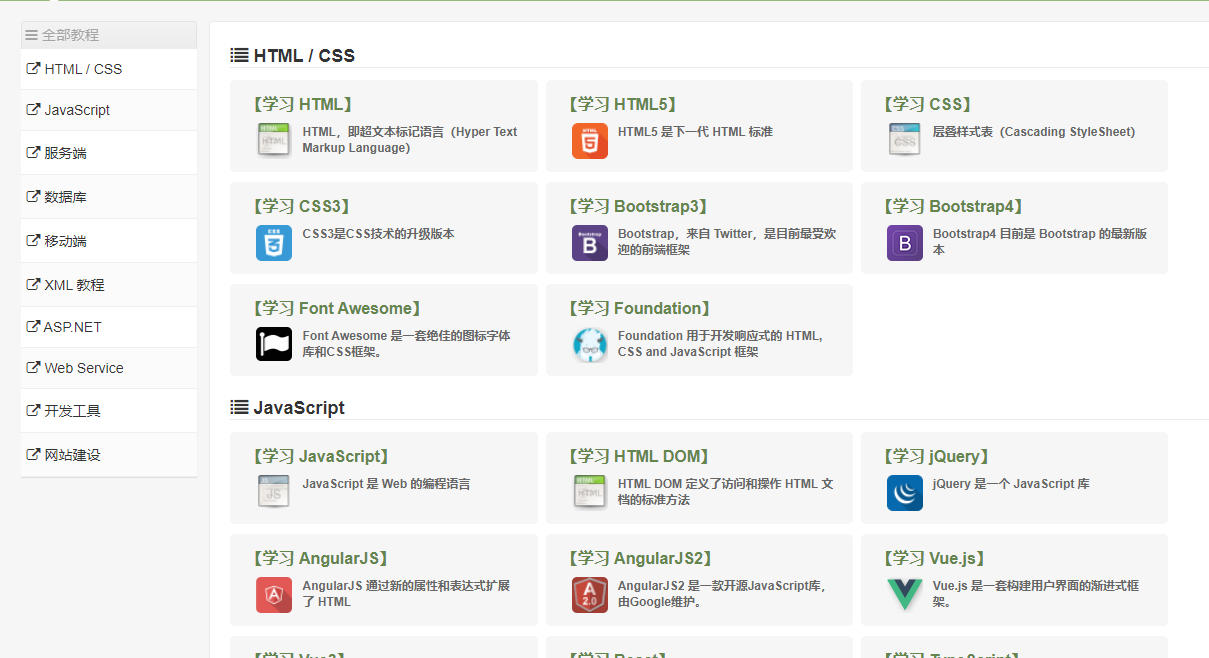Click external-link icon beside 服务端

tap(33, 153)
